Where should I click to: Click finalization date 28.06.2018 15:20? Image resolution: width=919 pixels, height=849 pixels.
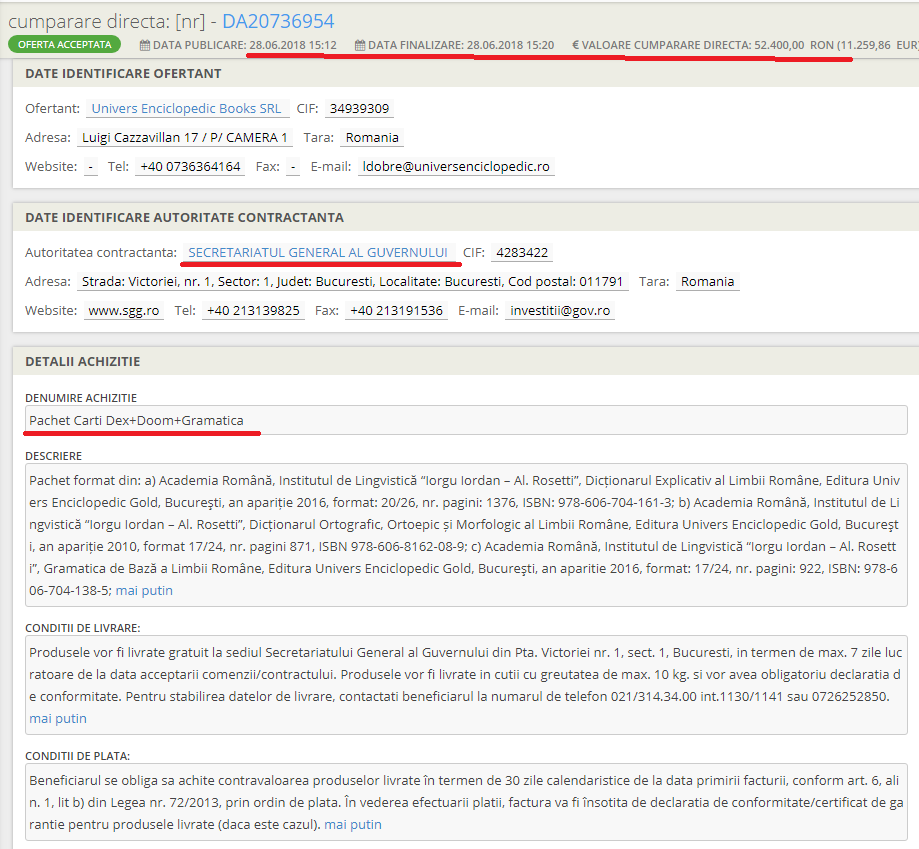click(510, 45)
